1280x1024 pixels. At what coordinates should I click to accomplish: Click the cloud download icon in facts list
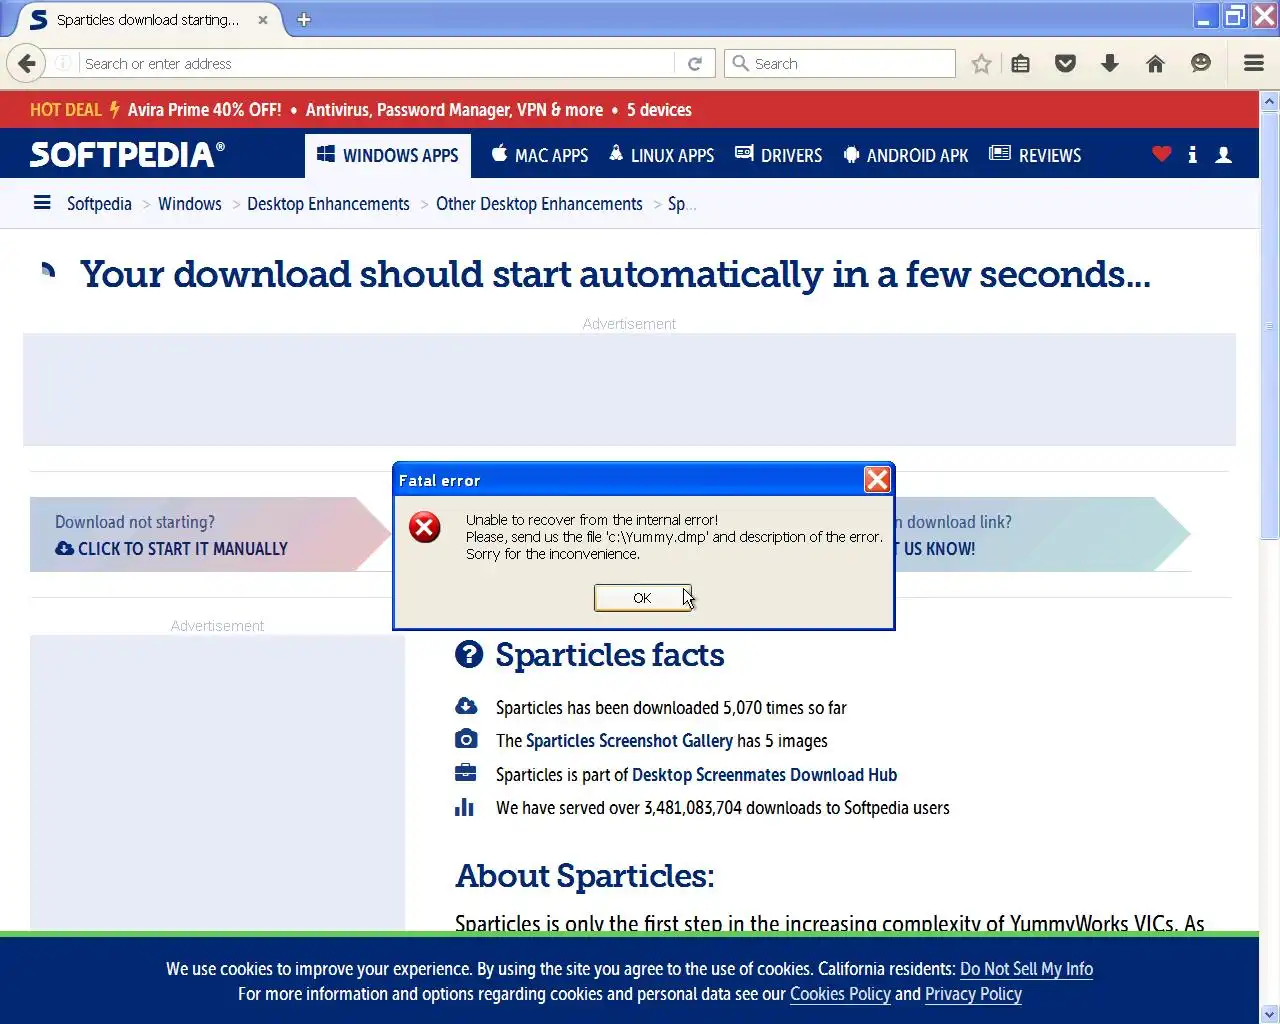pyautogui.click(x=466, y=706)
